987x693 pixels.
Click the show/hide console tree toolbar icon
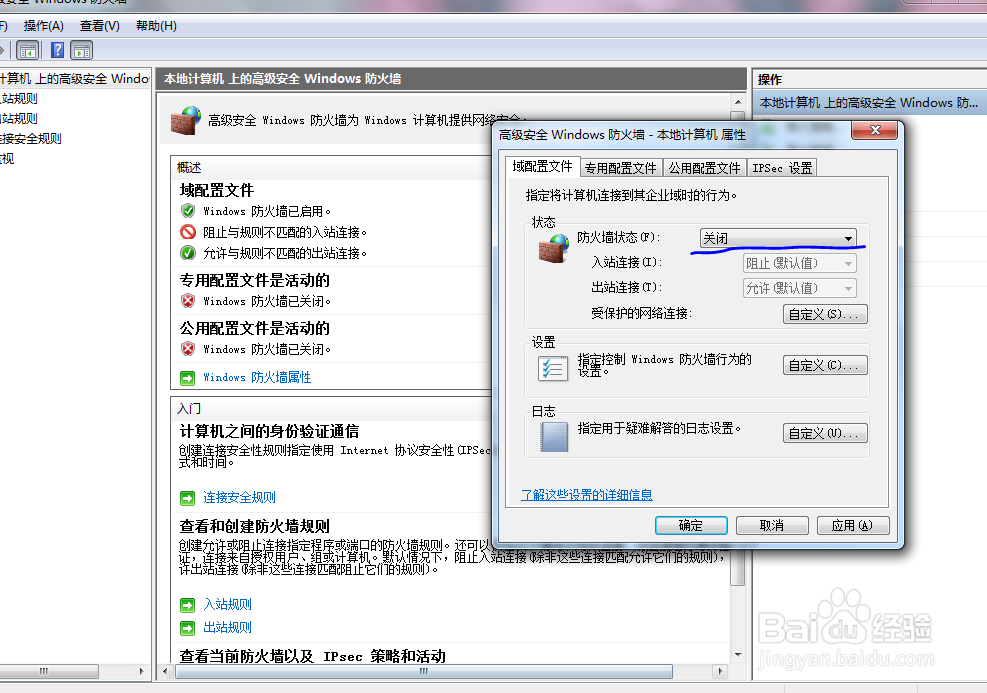[x=27, y=50]
